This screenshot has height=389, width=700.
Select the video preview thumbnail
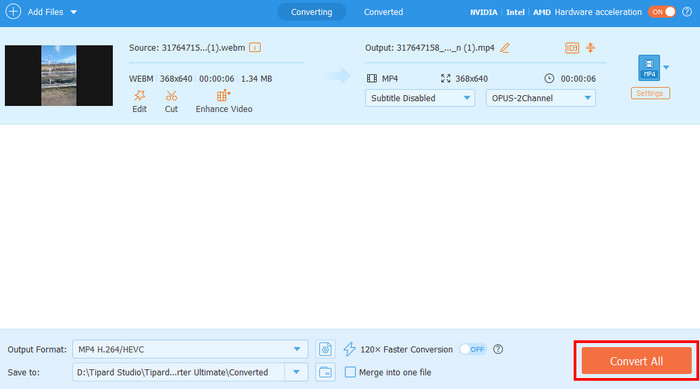click(x=59, y=75)
